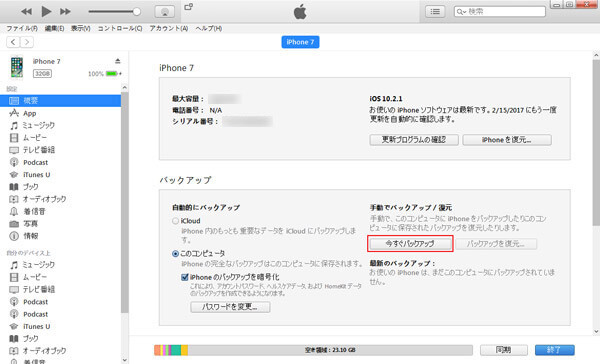This screenshot has width=600, height=364.
Task: Click the AirPlay icon button
Action: [x=165, y=11]
